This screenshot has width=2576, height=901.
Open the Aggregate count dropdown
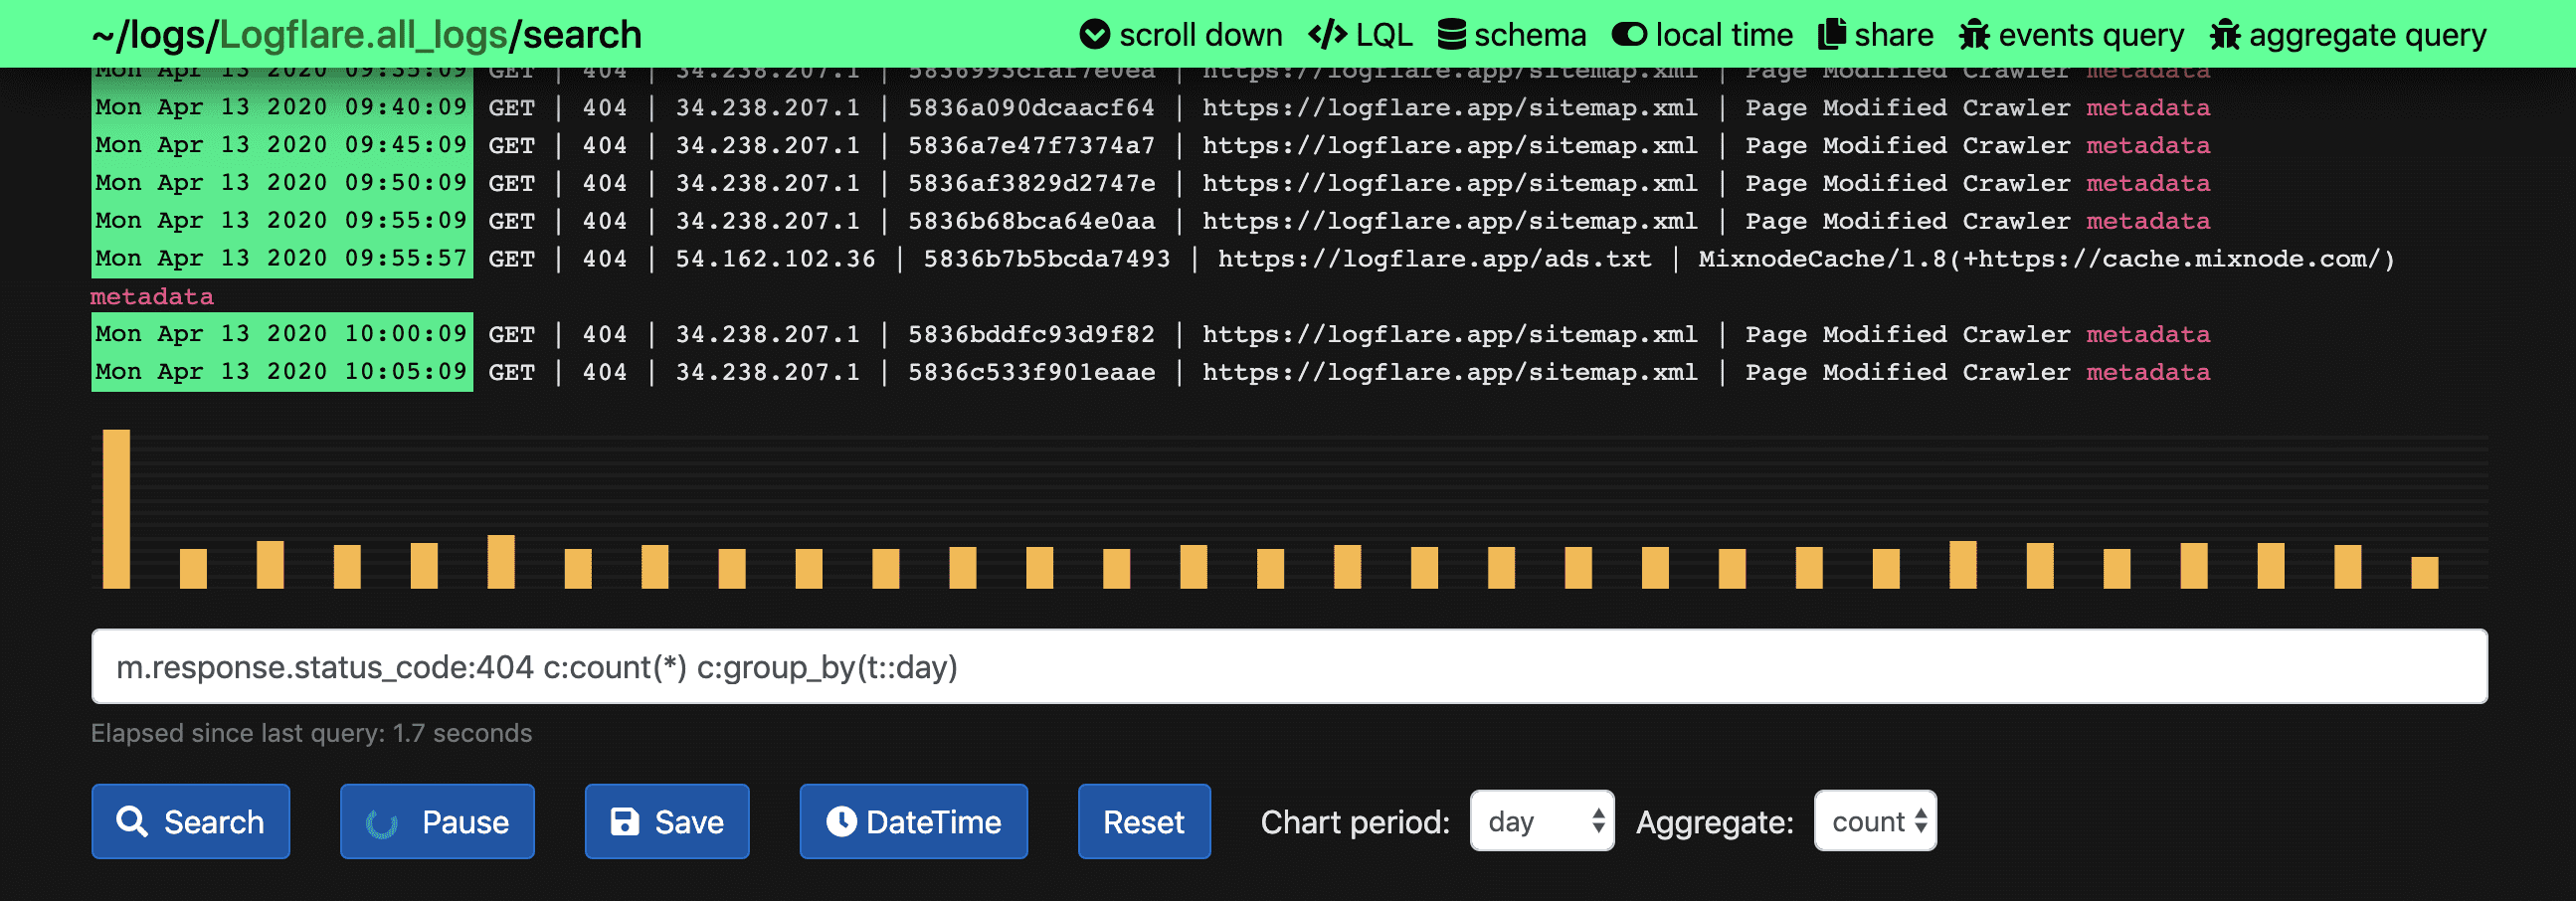point(1875,822)
